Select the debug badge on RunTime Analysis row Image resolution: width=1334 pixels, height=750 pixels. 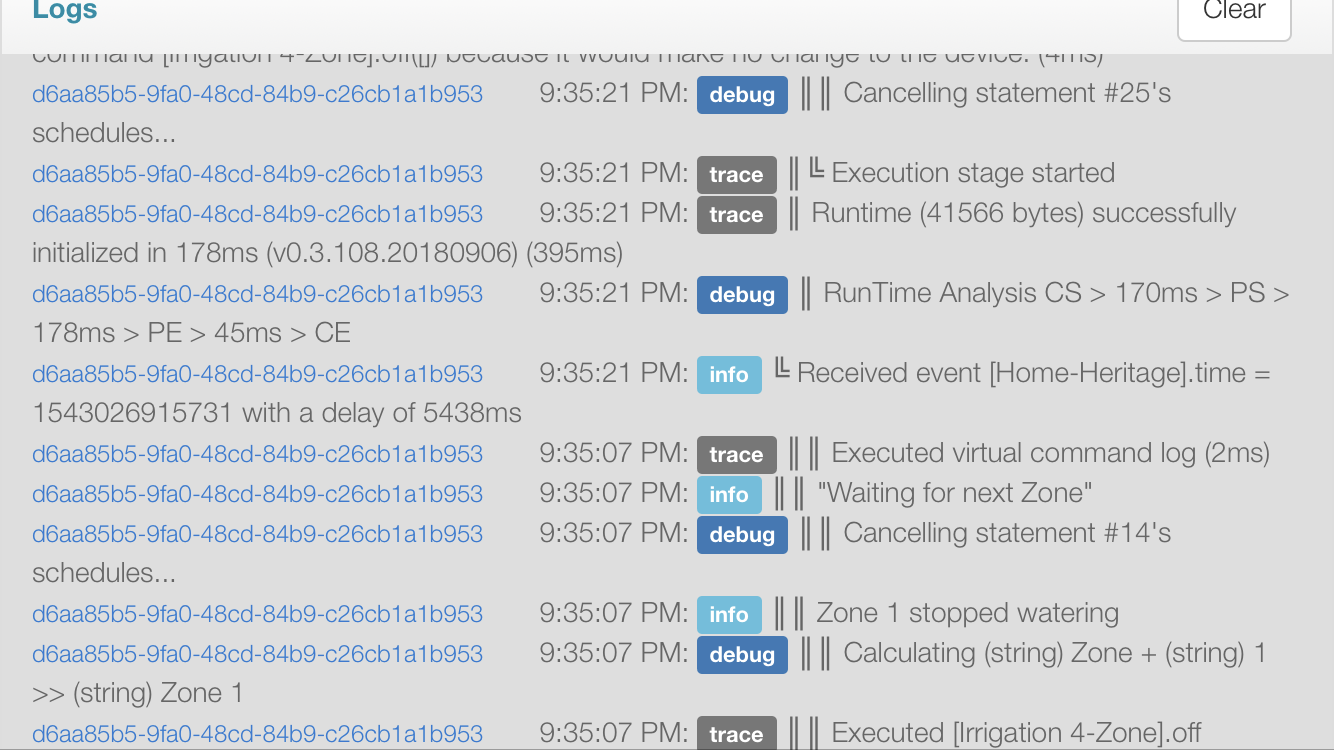[x=742, y=295]
